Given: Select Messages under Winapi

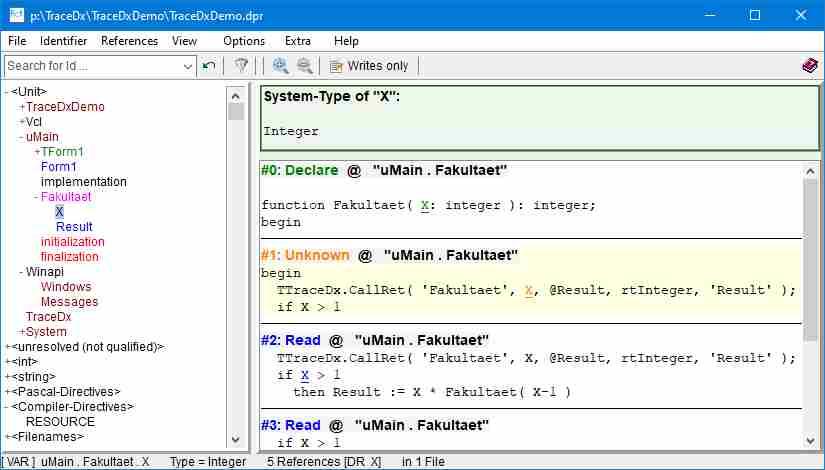Looking at the screenshot, I should [x=69, y=302].
